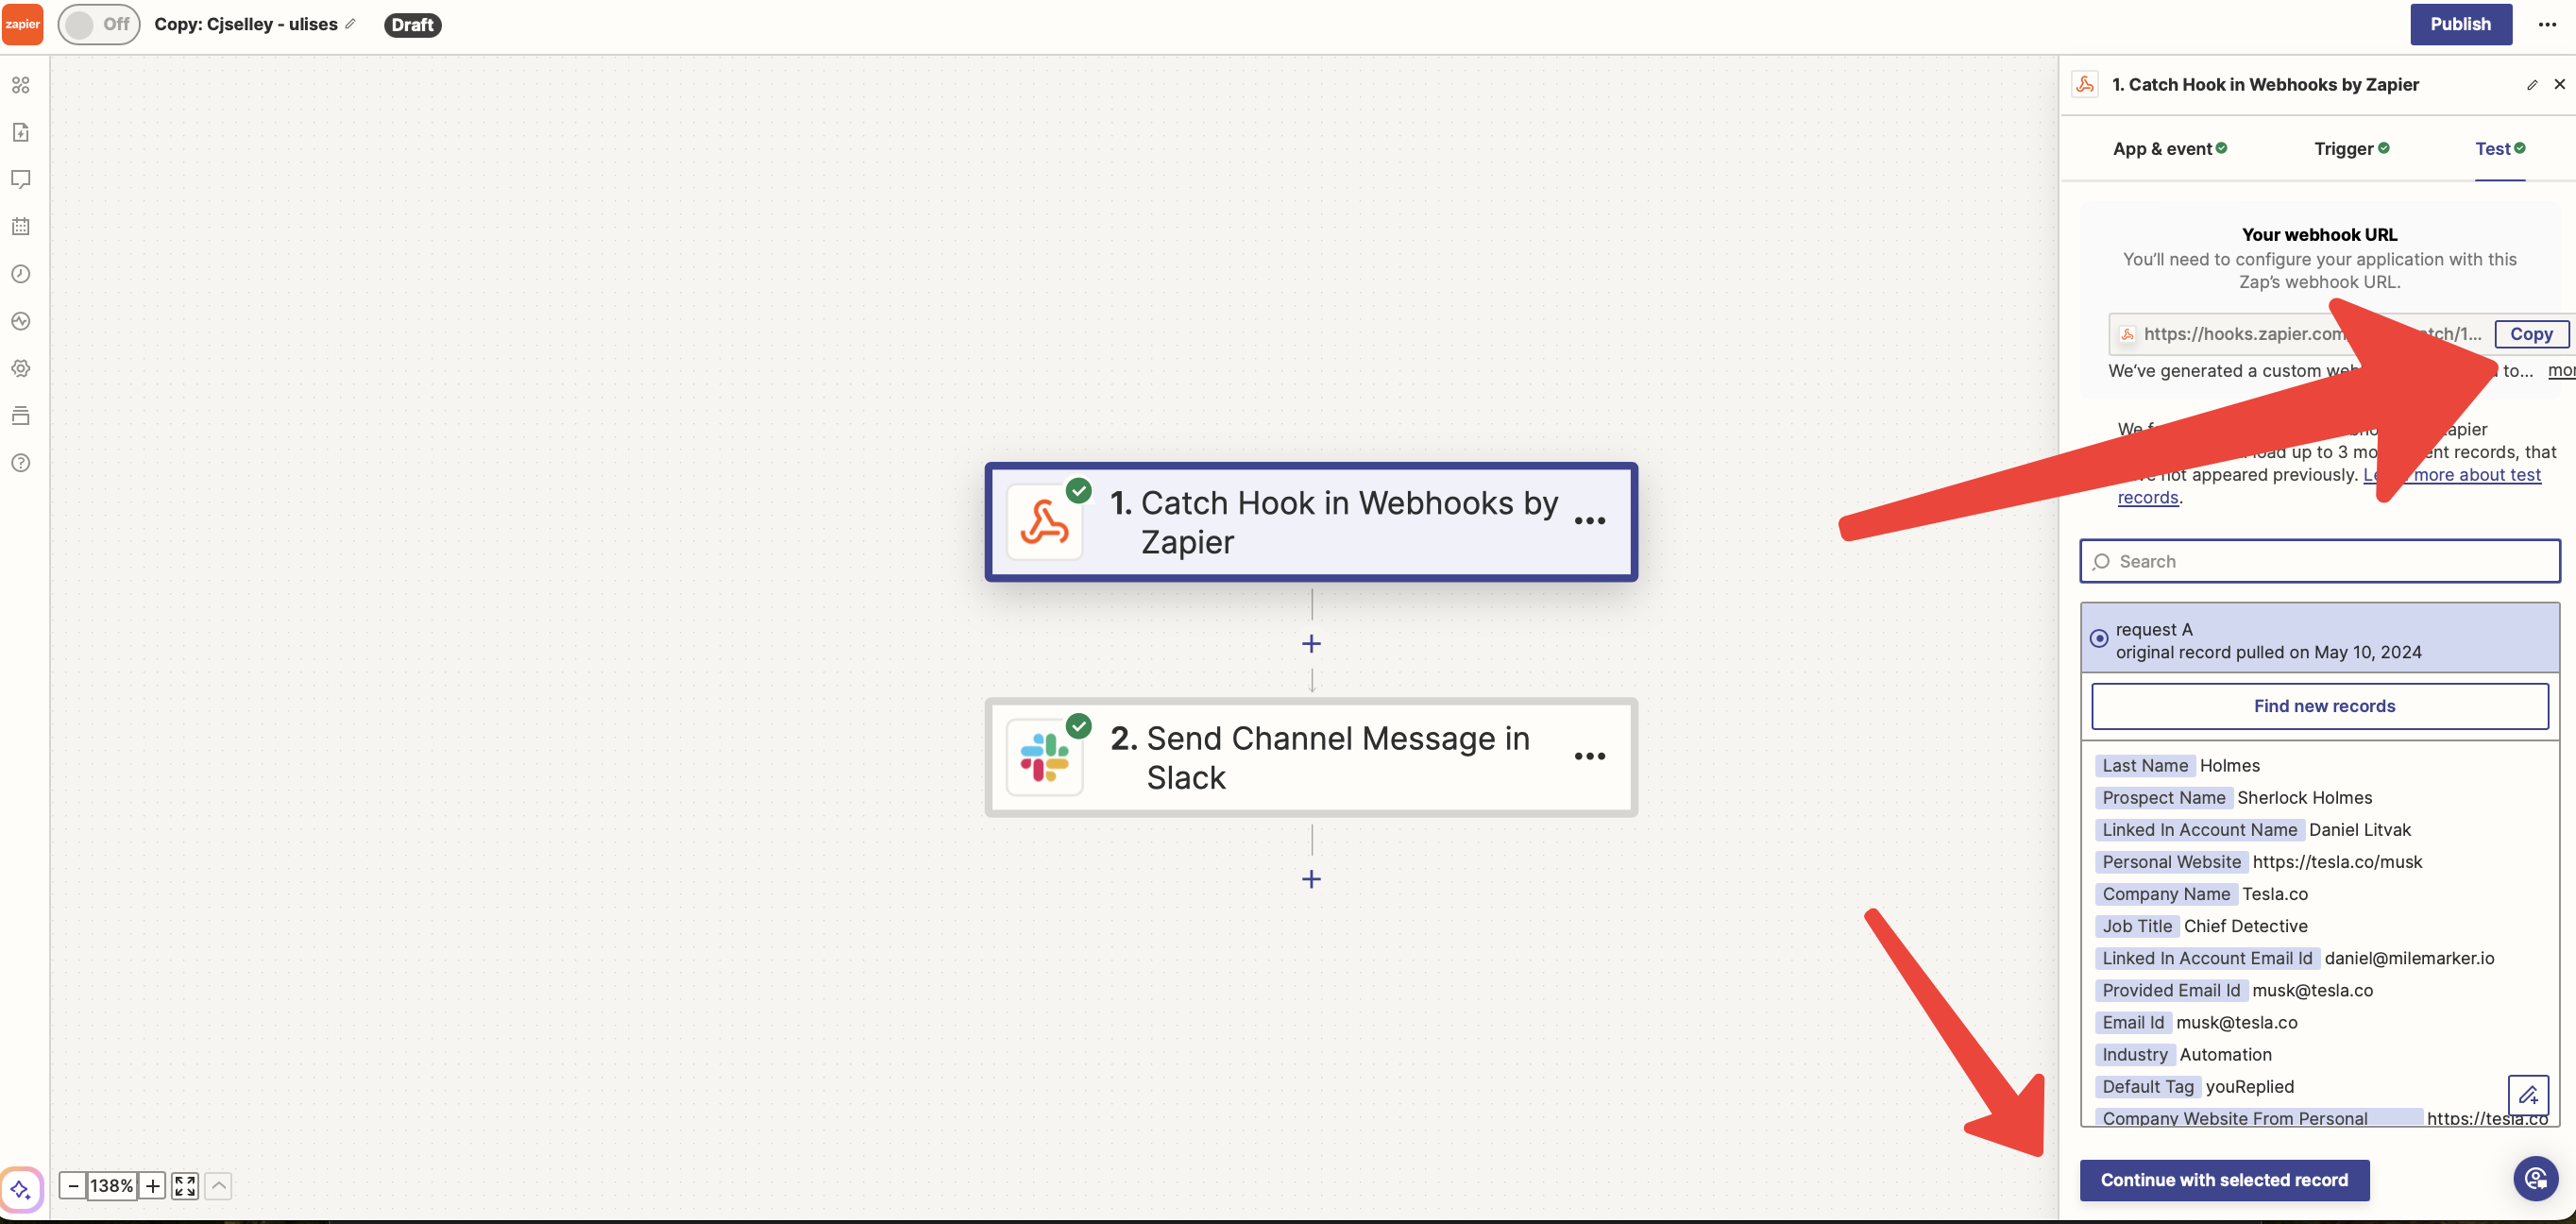Open the help question mark icon
This screenshot has width=2576, height=1224.
(20, 463)
